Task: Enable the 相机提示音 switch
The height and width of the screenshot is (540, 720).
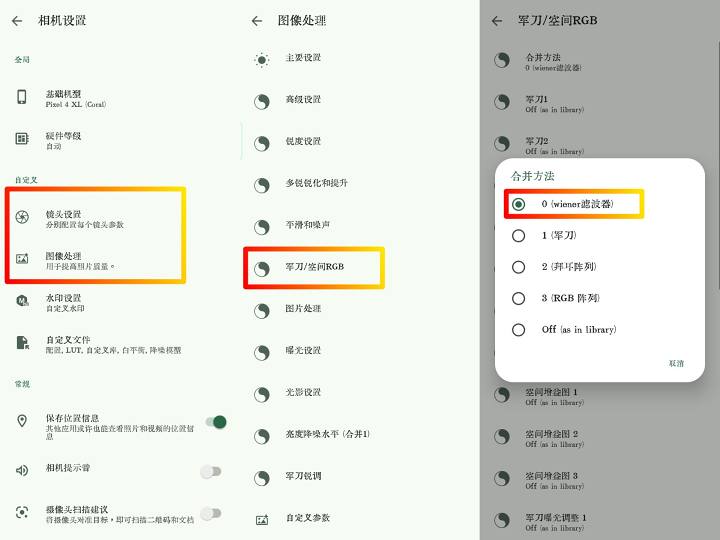Action: point(210,470)
